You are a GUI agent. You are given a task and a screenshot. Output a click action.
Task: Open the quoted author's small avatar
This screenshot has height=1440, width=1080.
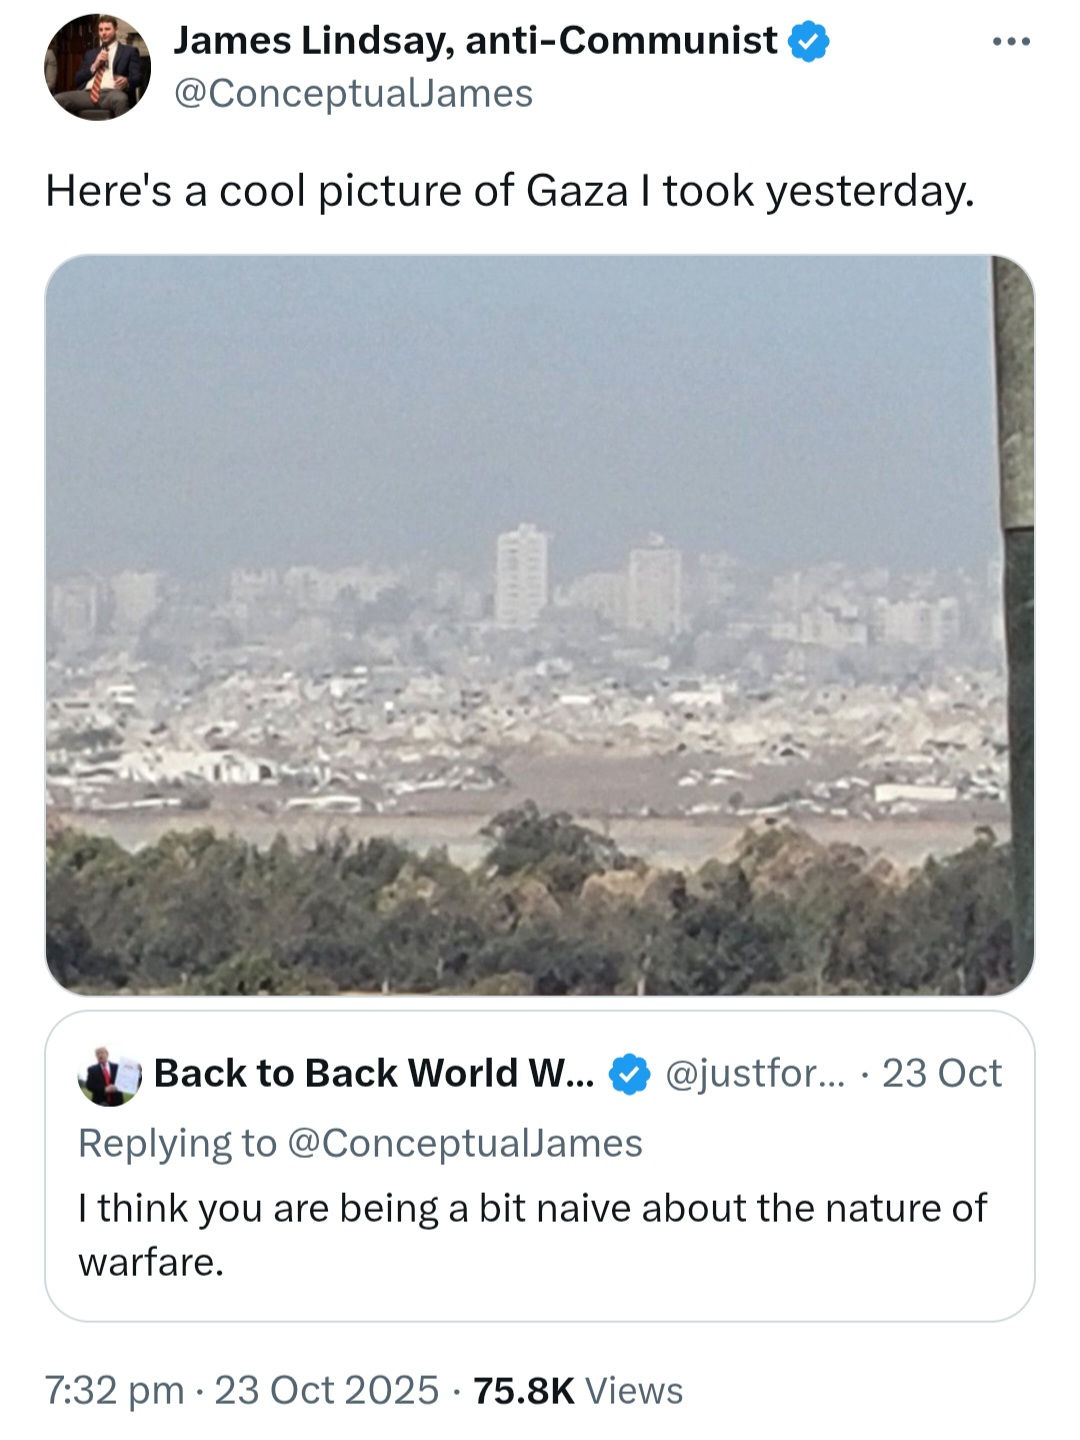(x=109, y=1076)
